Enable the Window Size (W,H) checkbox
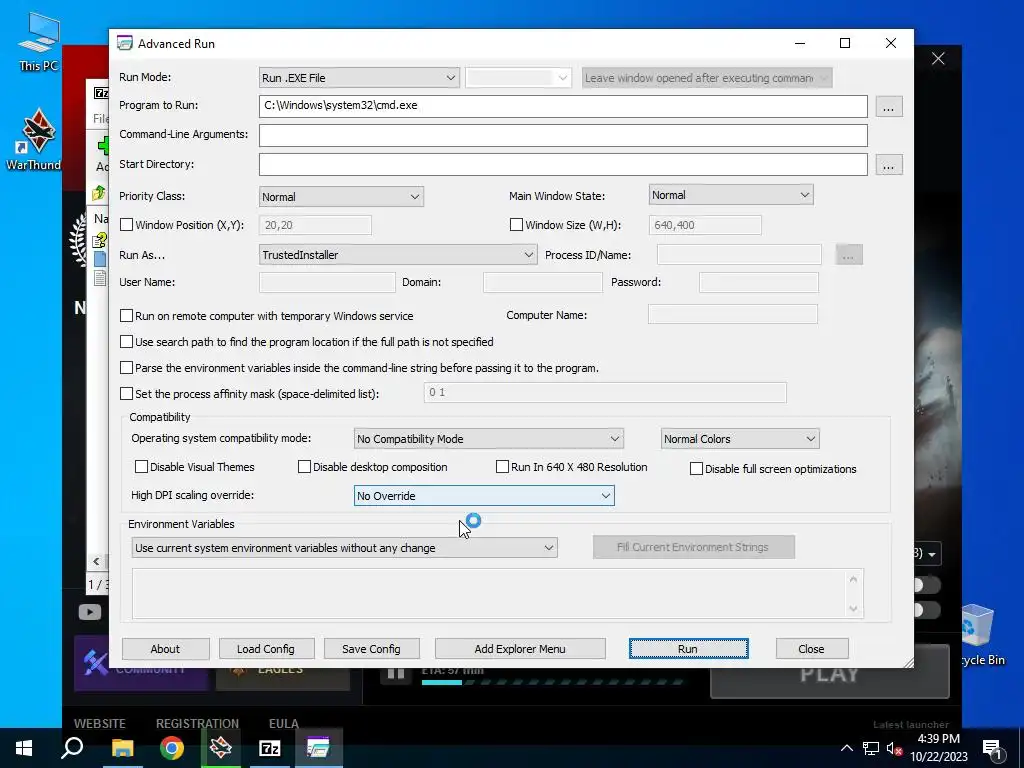 point(517,225)
